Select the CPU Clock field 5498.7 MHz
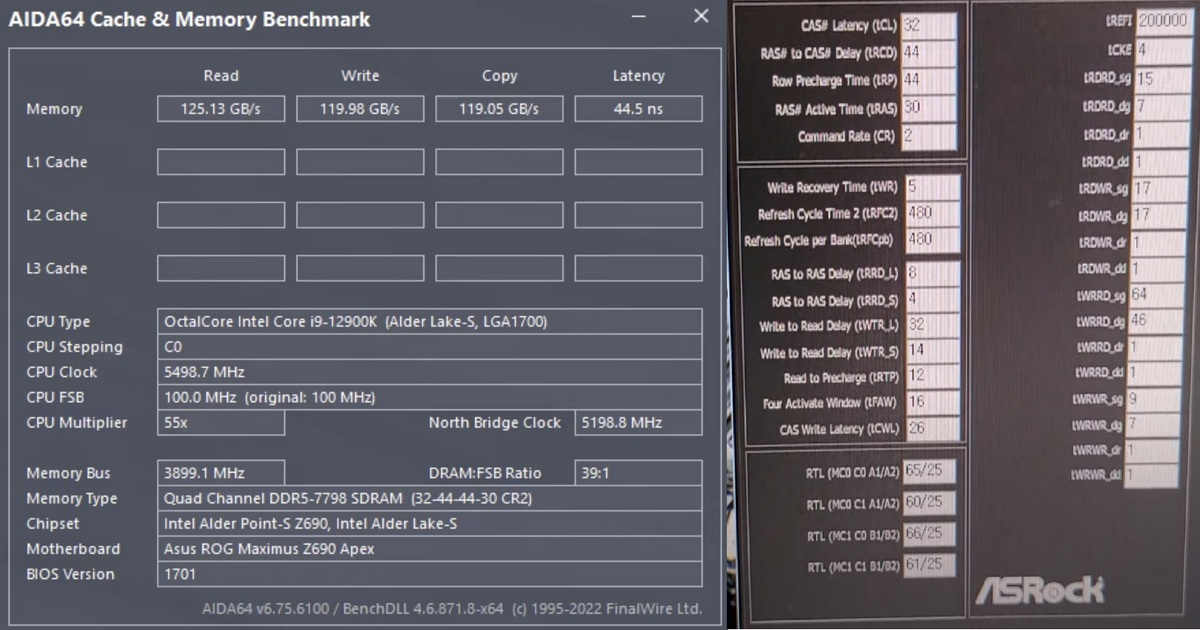 coord(429,372)
